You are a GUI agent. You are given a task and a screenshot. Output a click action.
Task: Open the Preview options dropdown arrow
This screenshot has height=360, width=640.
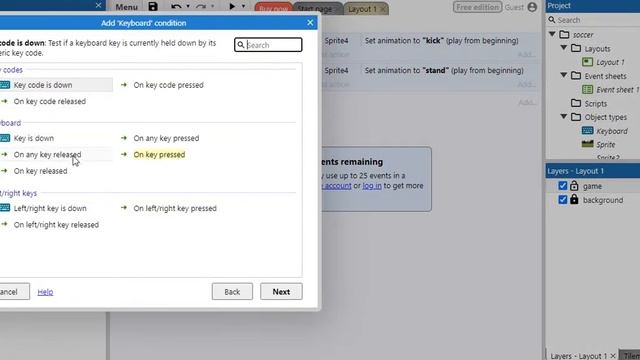(x=243, y=7)
